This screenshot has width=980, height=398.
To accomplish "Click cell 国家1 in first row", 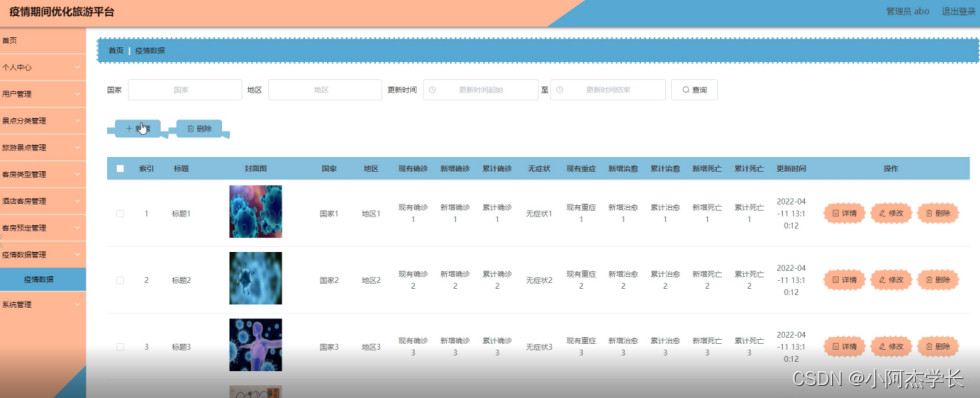I will click(329, 214).
